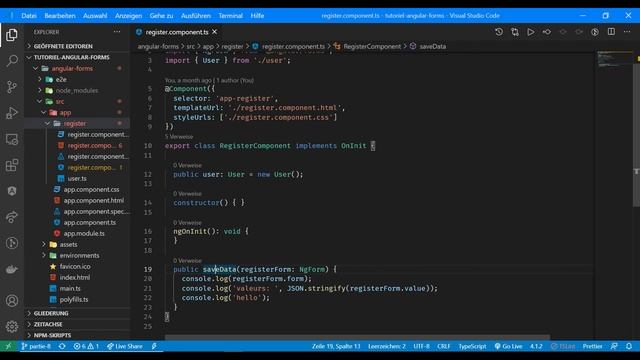Screen dimensions: 640x360
Task: Expand the assets folder
Action: point(77,244)
